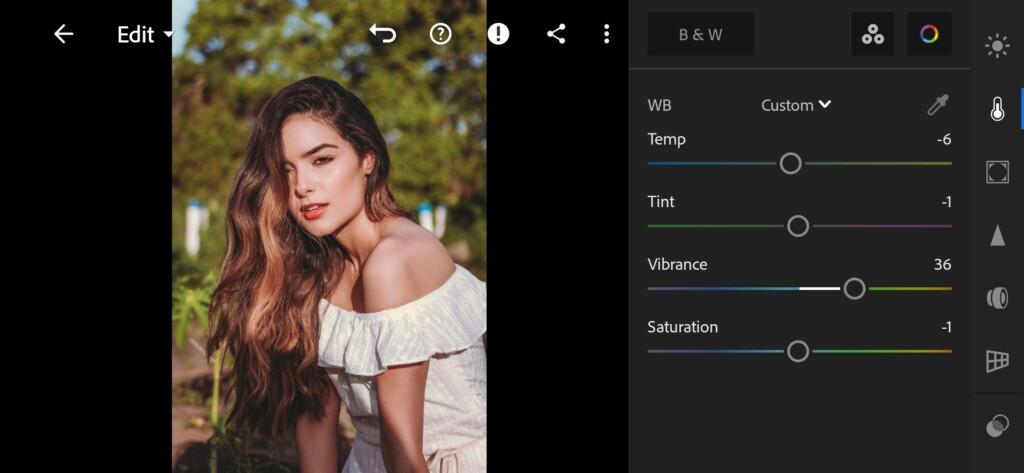
Task: Pick the white balance eyedropper
Action: click(938, 105)
